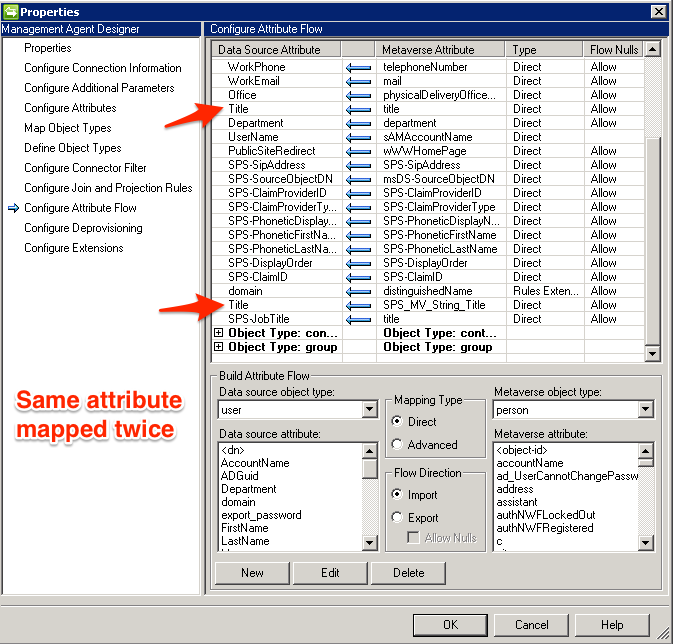673x644 pixels.
Task: Open Map Object Types page
Action: (x=67, y=128)
